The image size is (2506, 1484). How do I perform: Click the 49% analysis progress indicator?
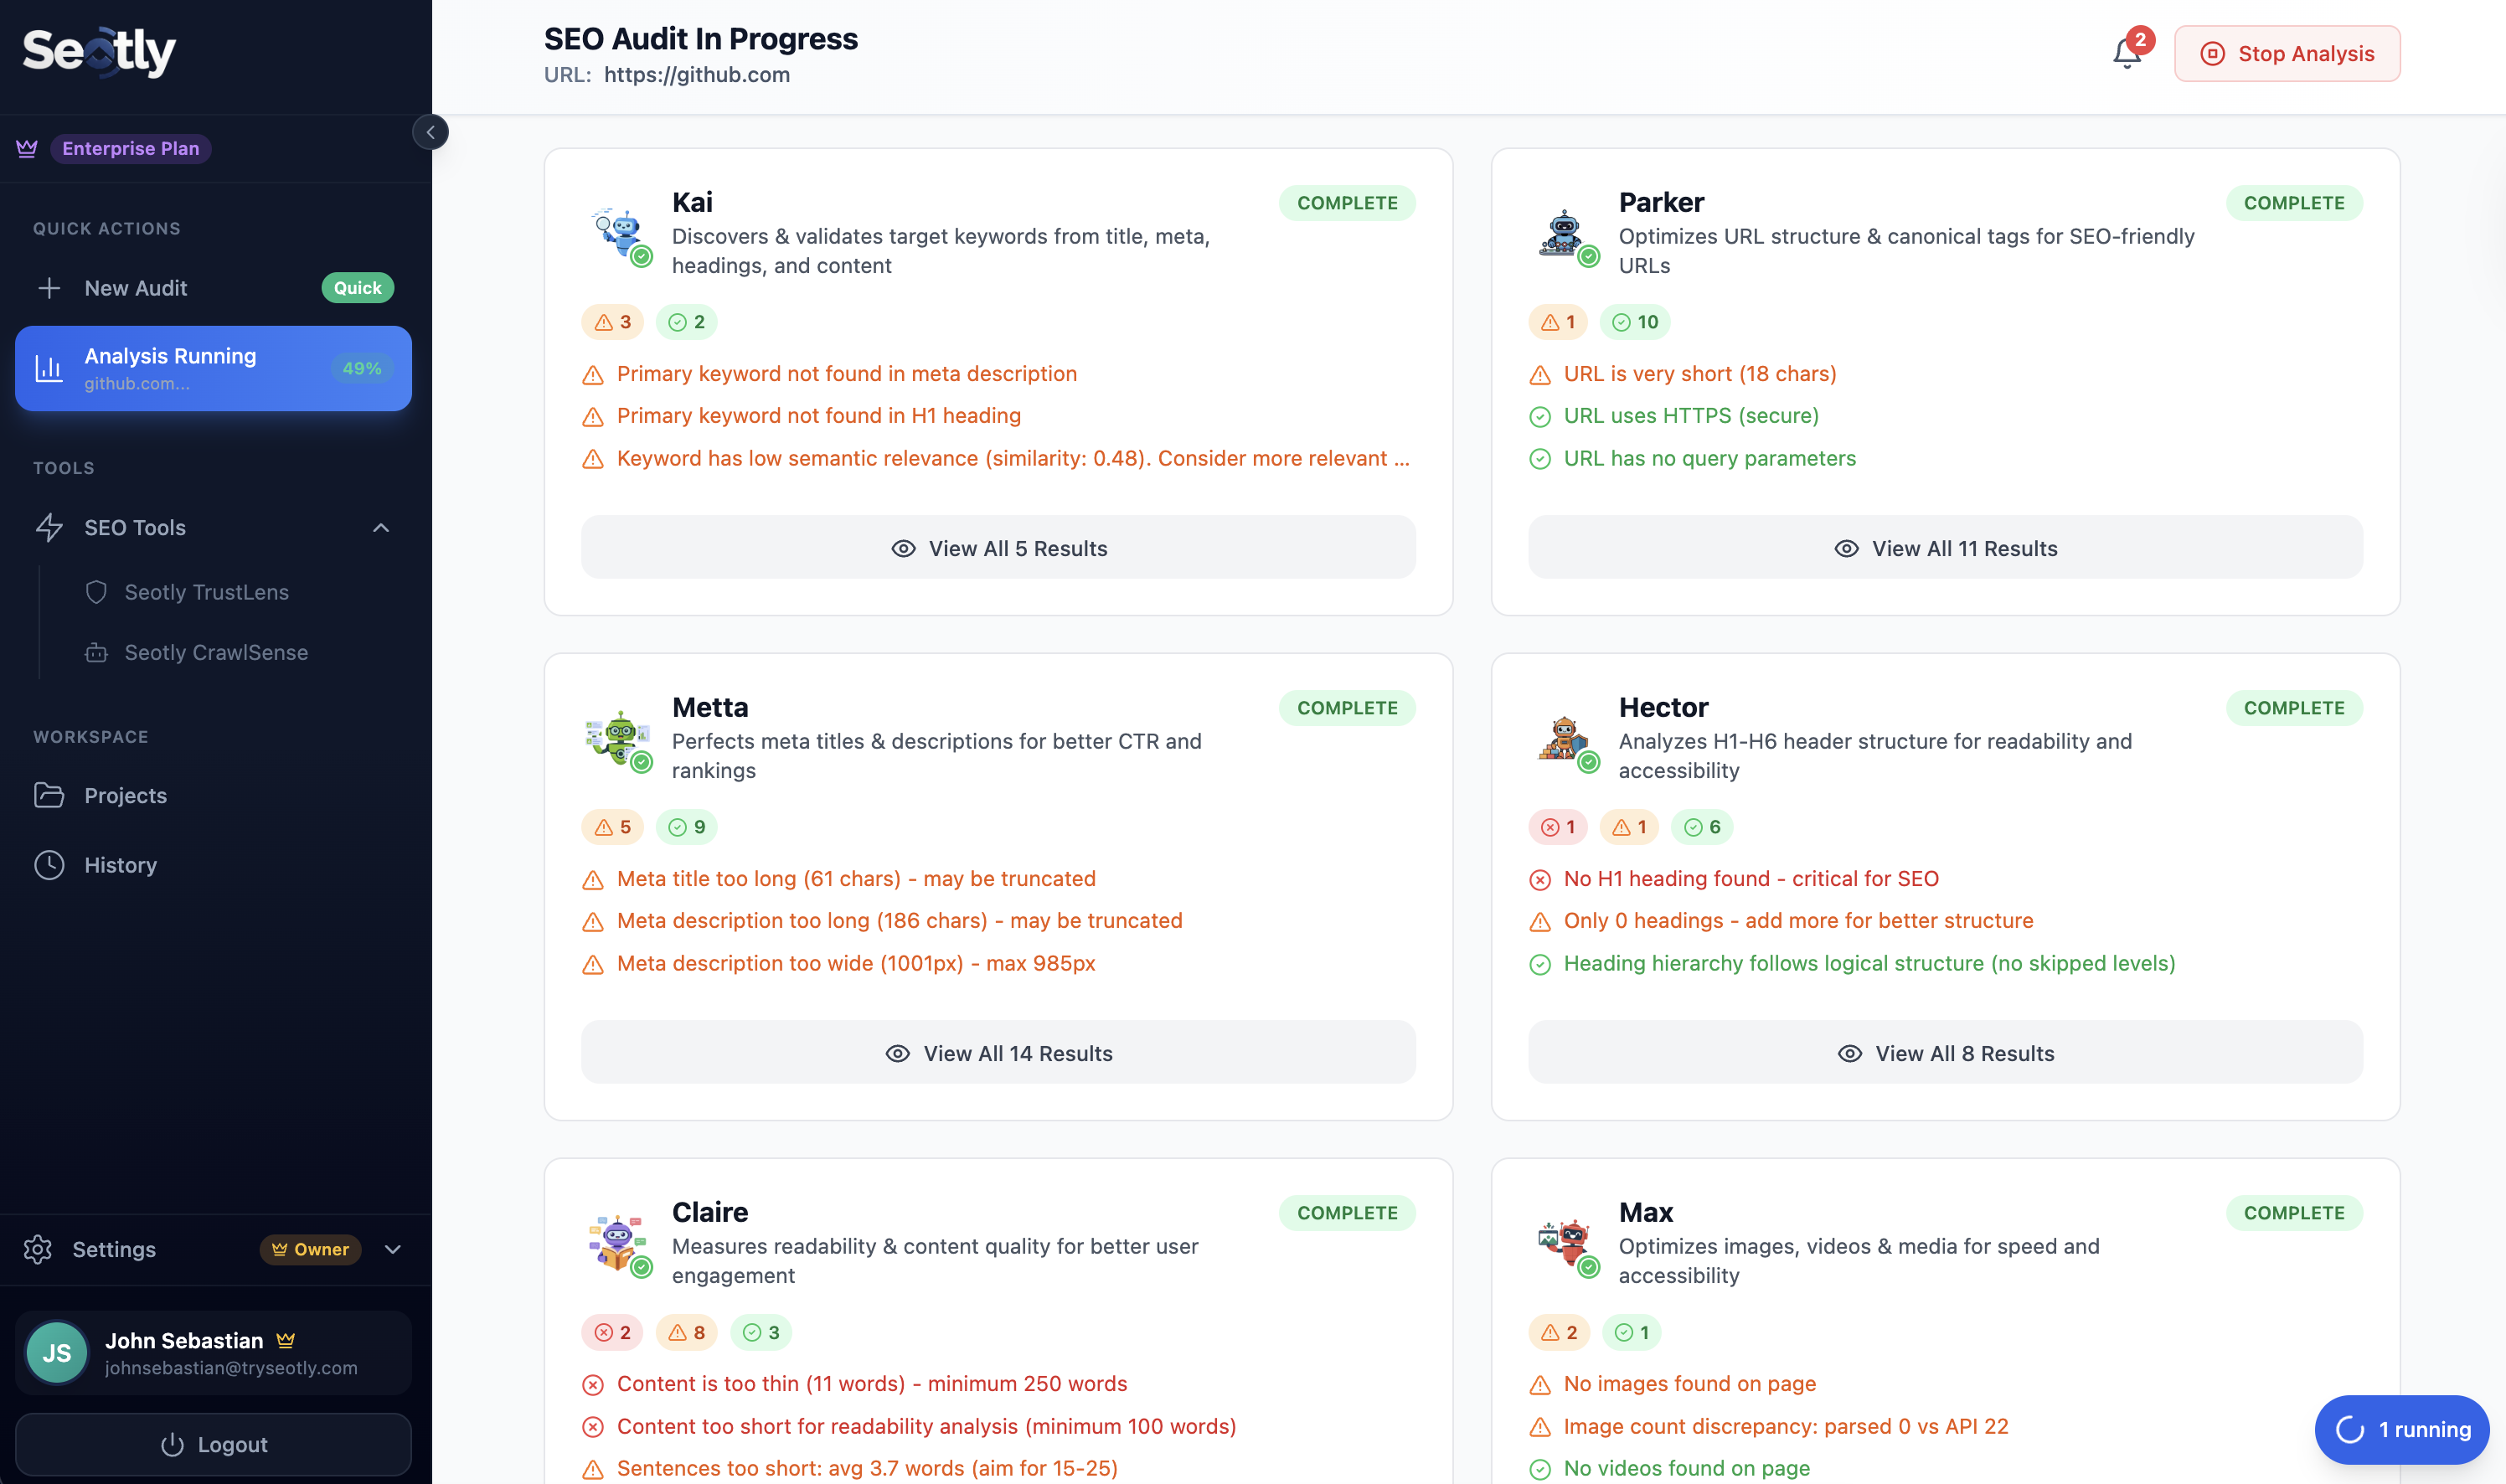click(x=362, y=368)
